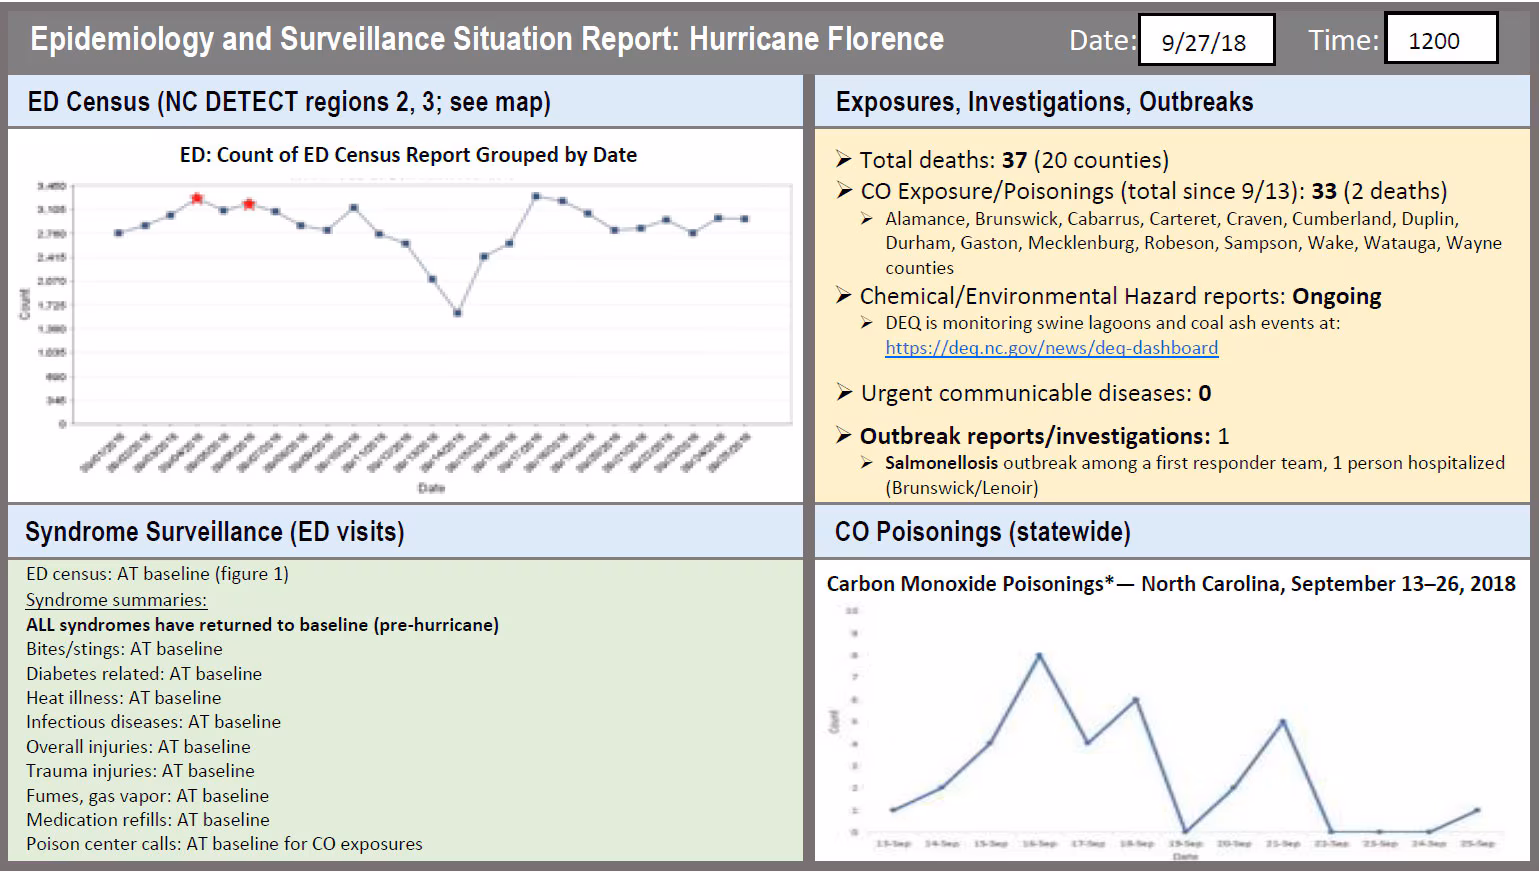Toggle the Chemical/Environmental Hazard reports entry

(x=1115, y=296)
